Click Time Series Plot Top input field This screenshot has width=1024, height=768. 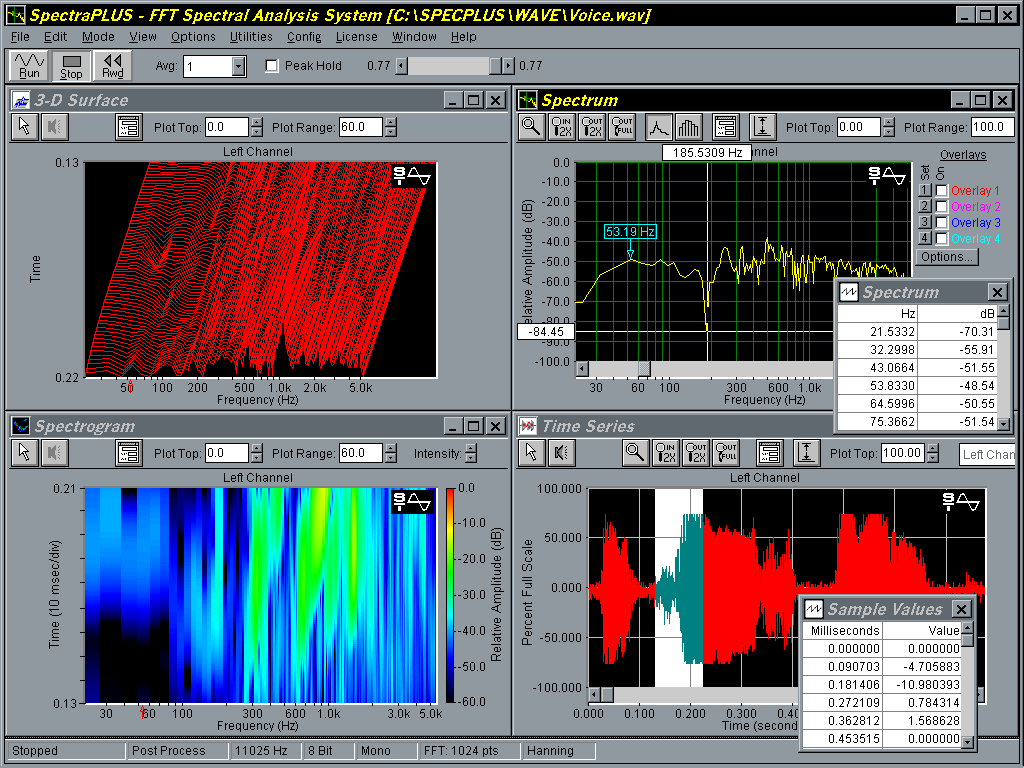click(903, 453)
